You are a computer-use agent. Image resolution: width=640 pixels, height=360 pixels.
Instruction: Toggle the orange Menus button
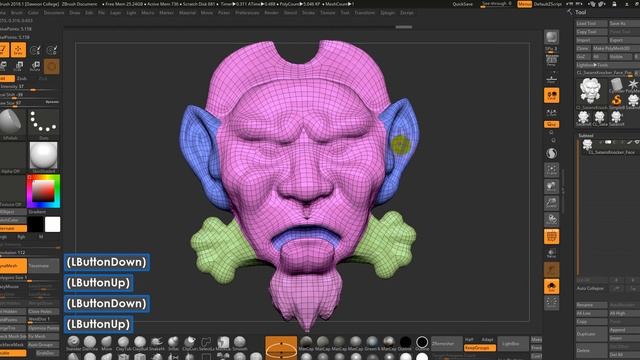pyautogui.click(x=524, y=4)
